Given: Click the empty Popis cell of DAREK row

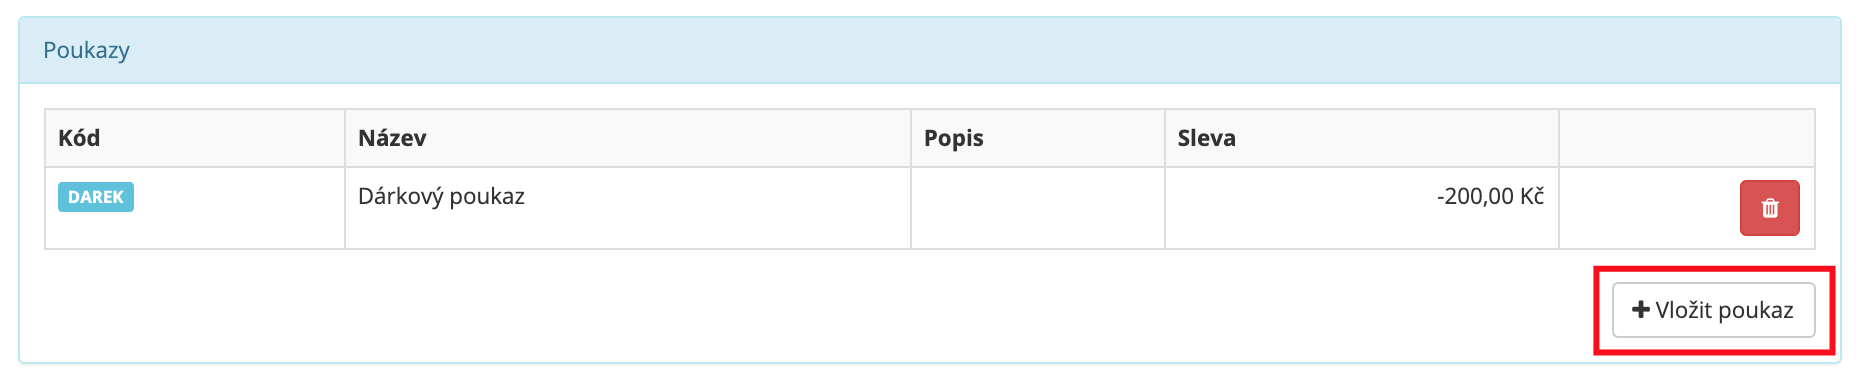Looking at the screenshot, I should point(1038,208).
